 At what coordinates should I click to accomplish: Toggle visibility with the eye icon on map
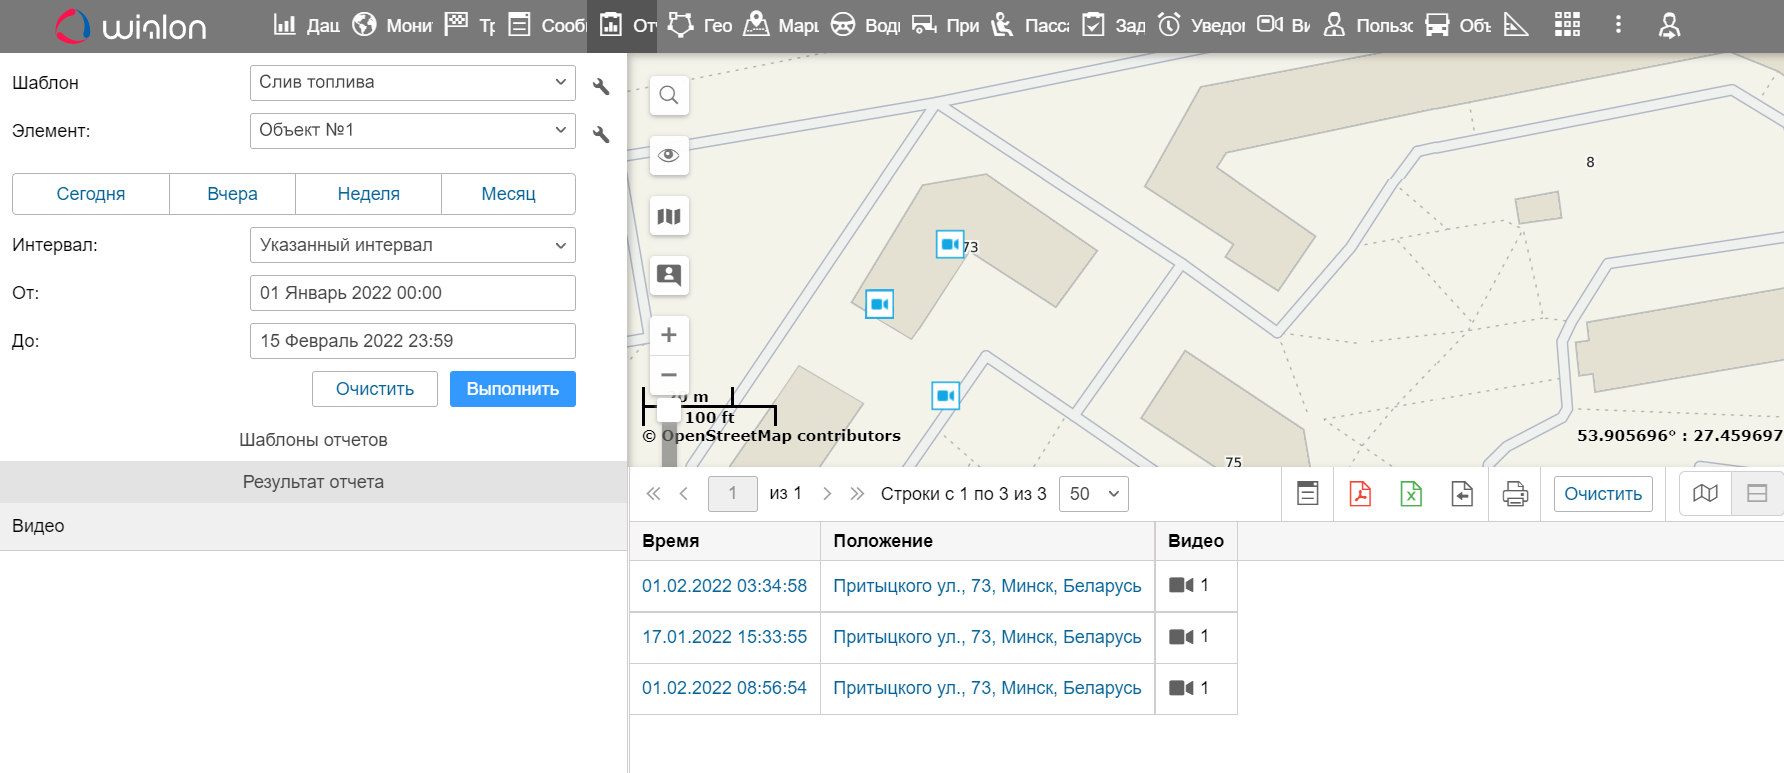tap(669, 155)
